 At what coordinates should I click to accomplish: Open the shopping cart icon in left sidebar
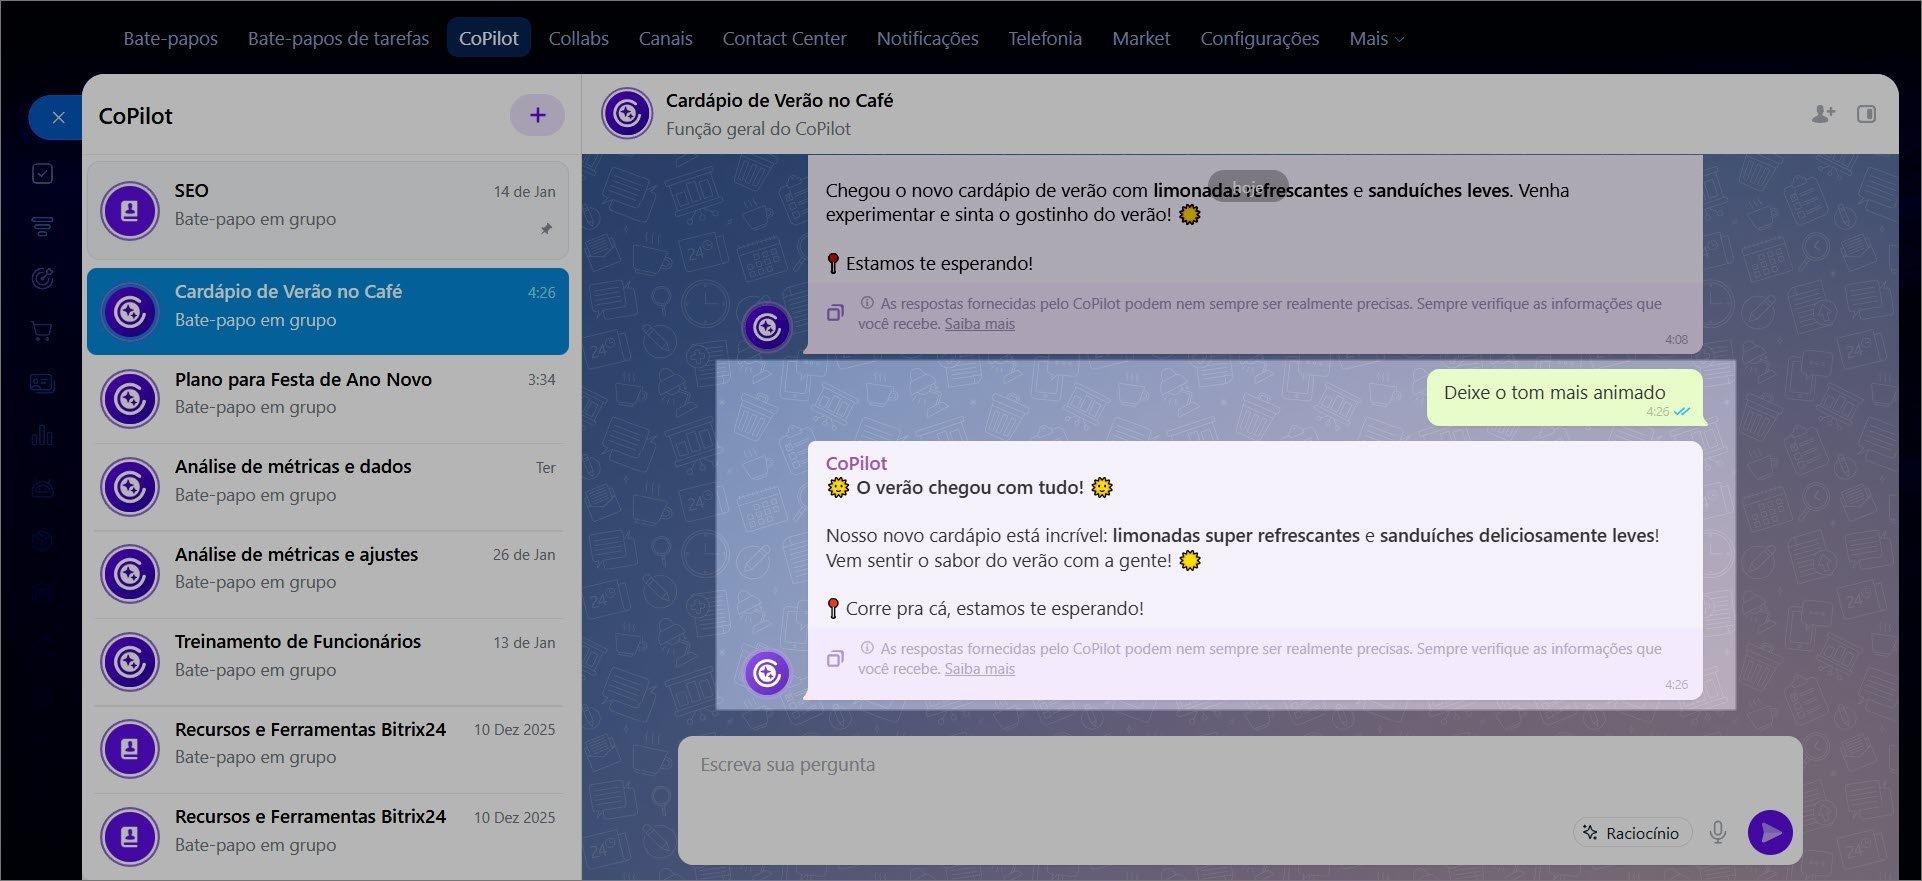point(42,331)
